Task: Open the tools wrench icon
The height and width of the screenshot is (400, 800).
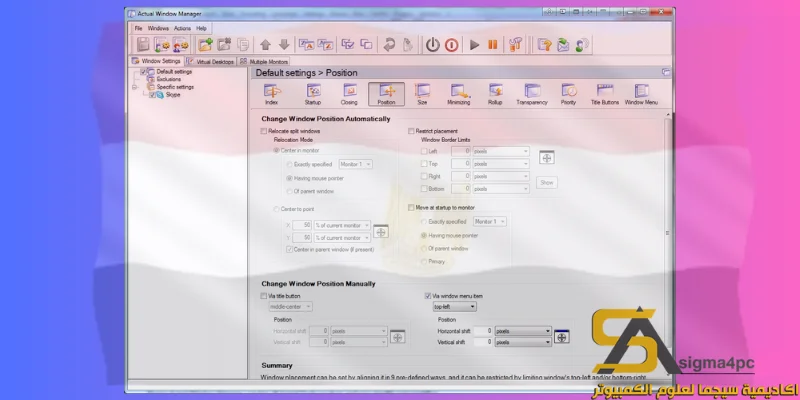Action: point(516,45)
